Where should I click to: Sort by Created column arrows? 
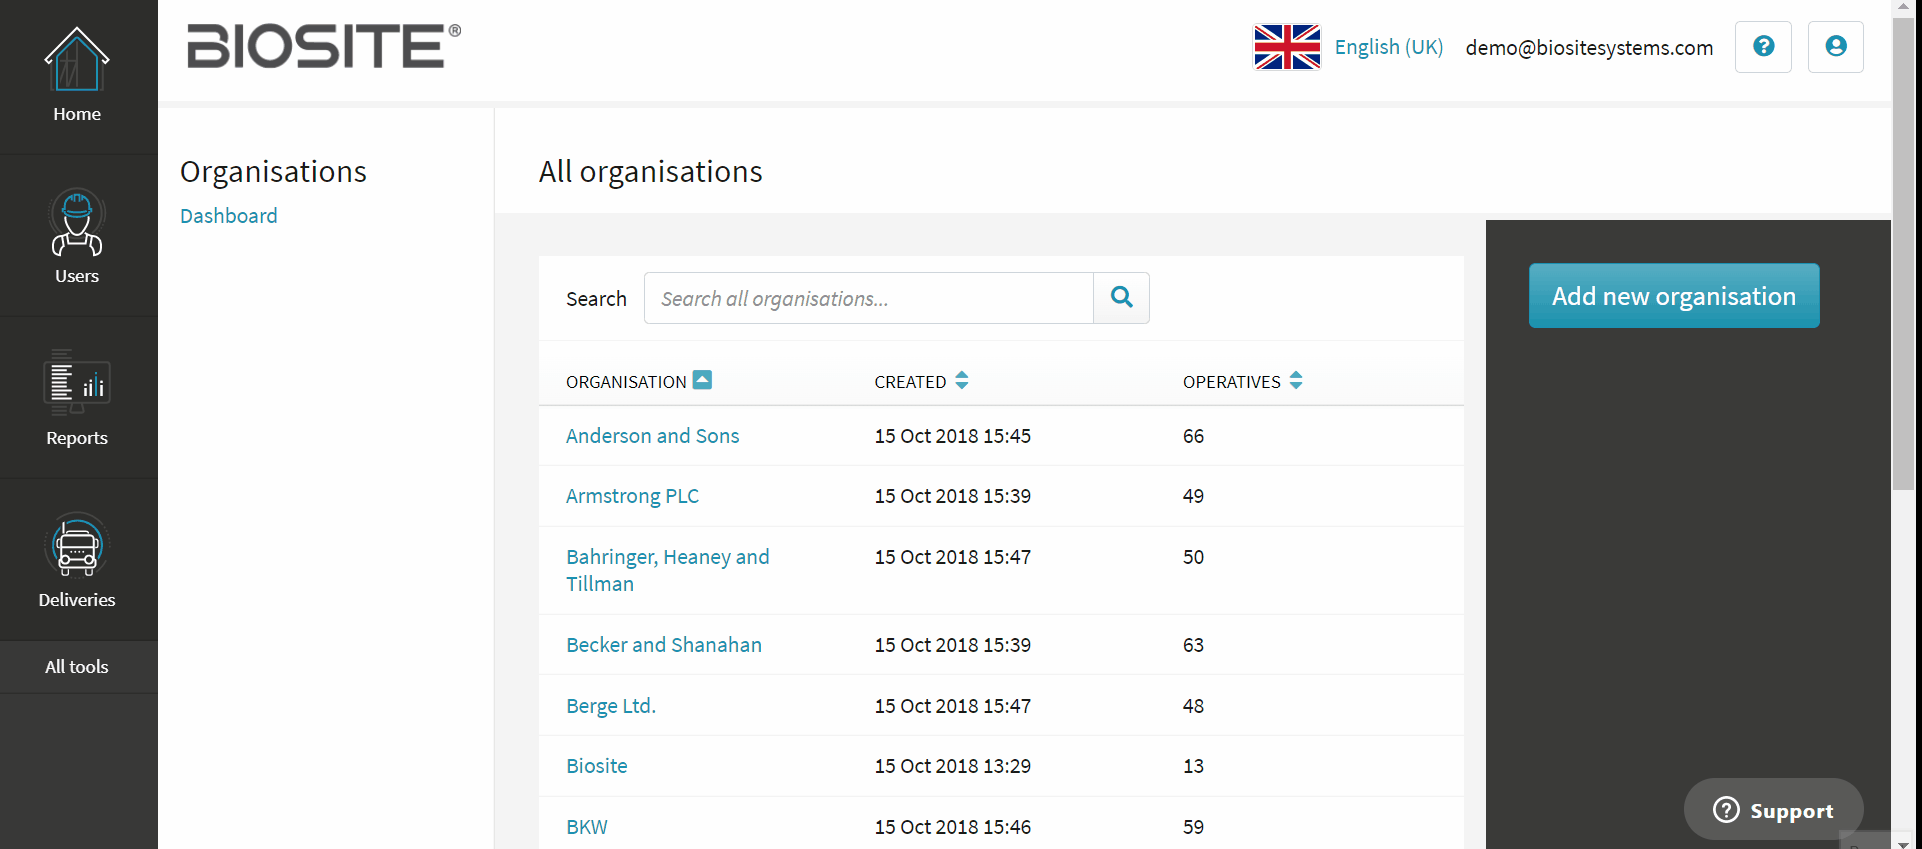point(962,380)
